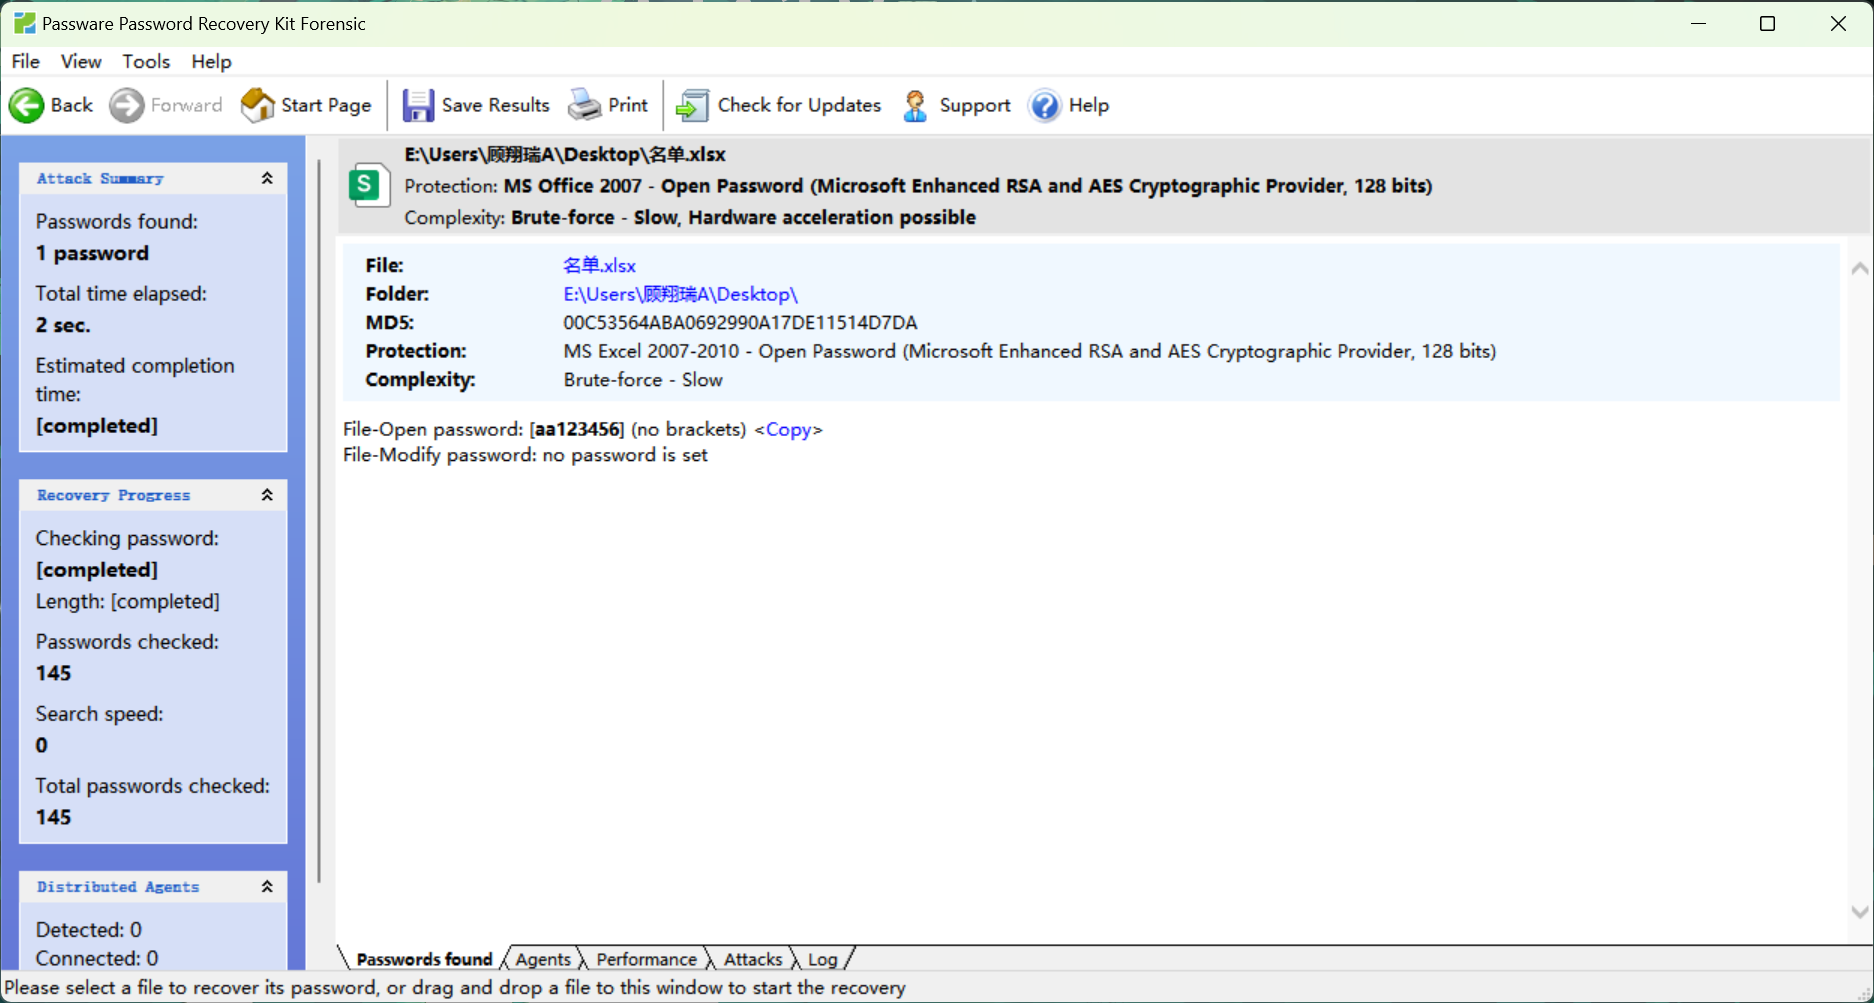Click the green spreadsheet file icon
This screenshot has height=1003, width=1874.
click(x=368, y=185)
